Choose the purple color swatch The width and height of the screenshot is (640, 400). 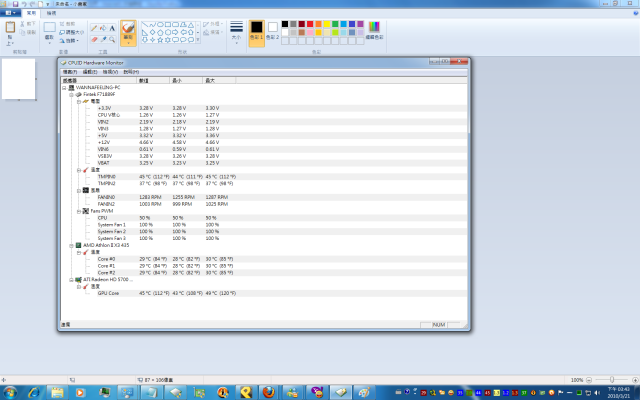[x=360, y=24]
